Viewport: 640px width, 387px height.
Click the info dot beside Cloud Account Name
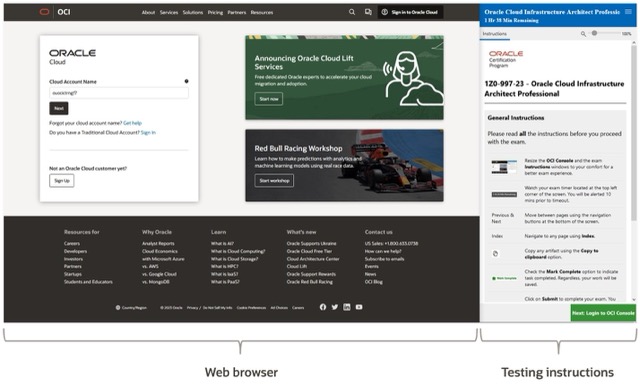pos(187,81)
